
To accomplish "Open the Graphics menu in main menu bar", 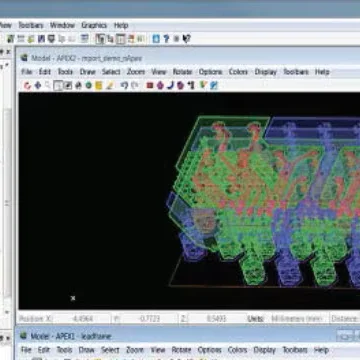I will point(94,25).
